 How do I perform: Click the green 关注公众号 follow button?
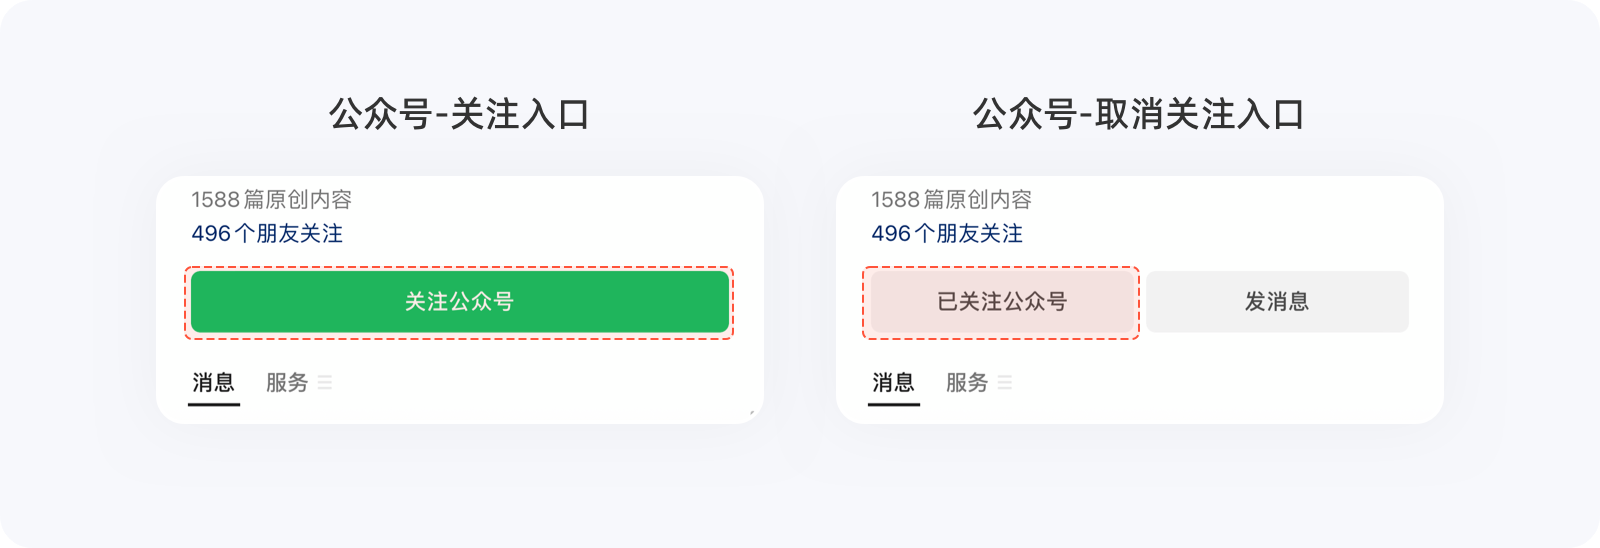pos(459,301)
